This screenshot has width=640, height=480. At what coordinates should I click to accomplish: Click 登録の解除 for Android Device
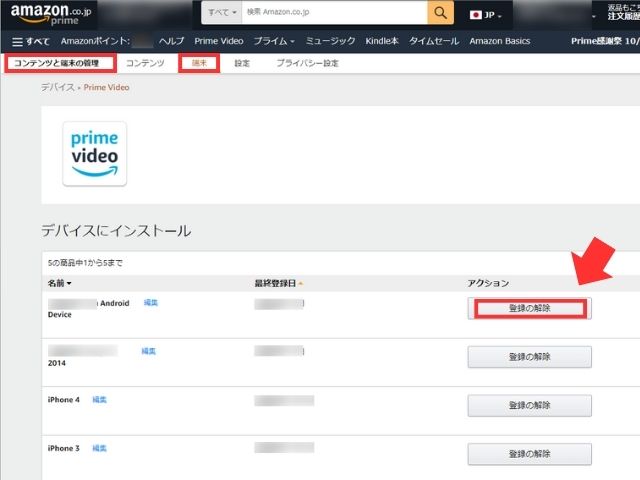pos(530,308)
